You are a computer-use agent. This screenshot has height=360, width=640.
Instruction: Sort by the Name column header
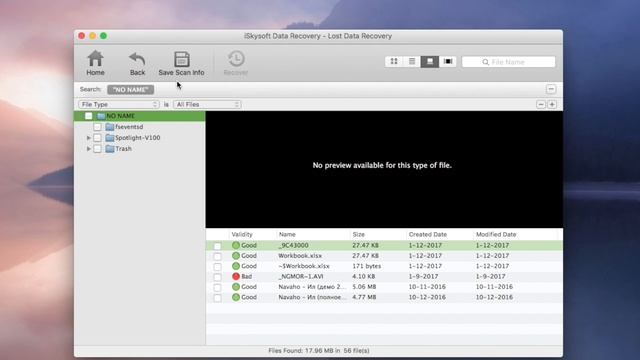(x=287, y=234)
